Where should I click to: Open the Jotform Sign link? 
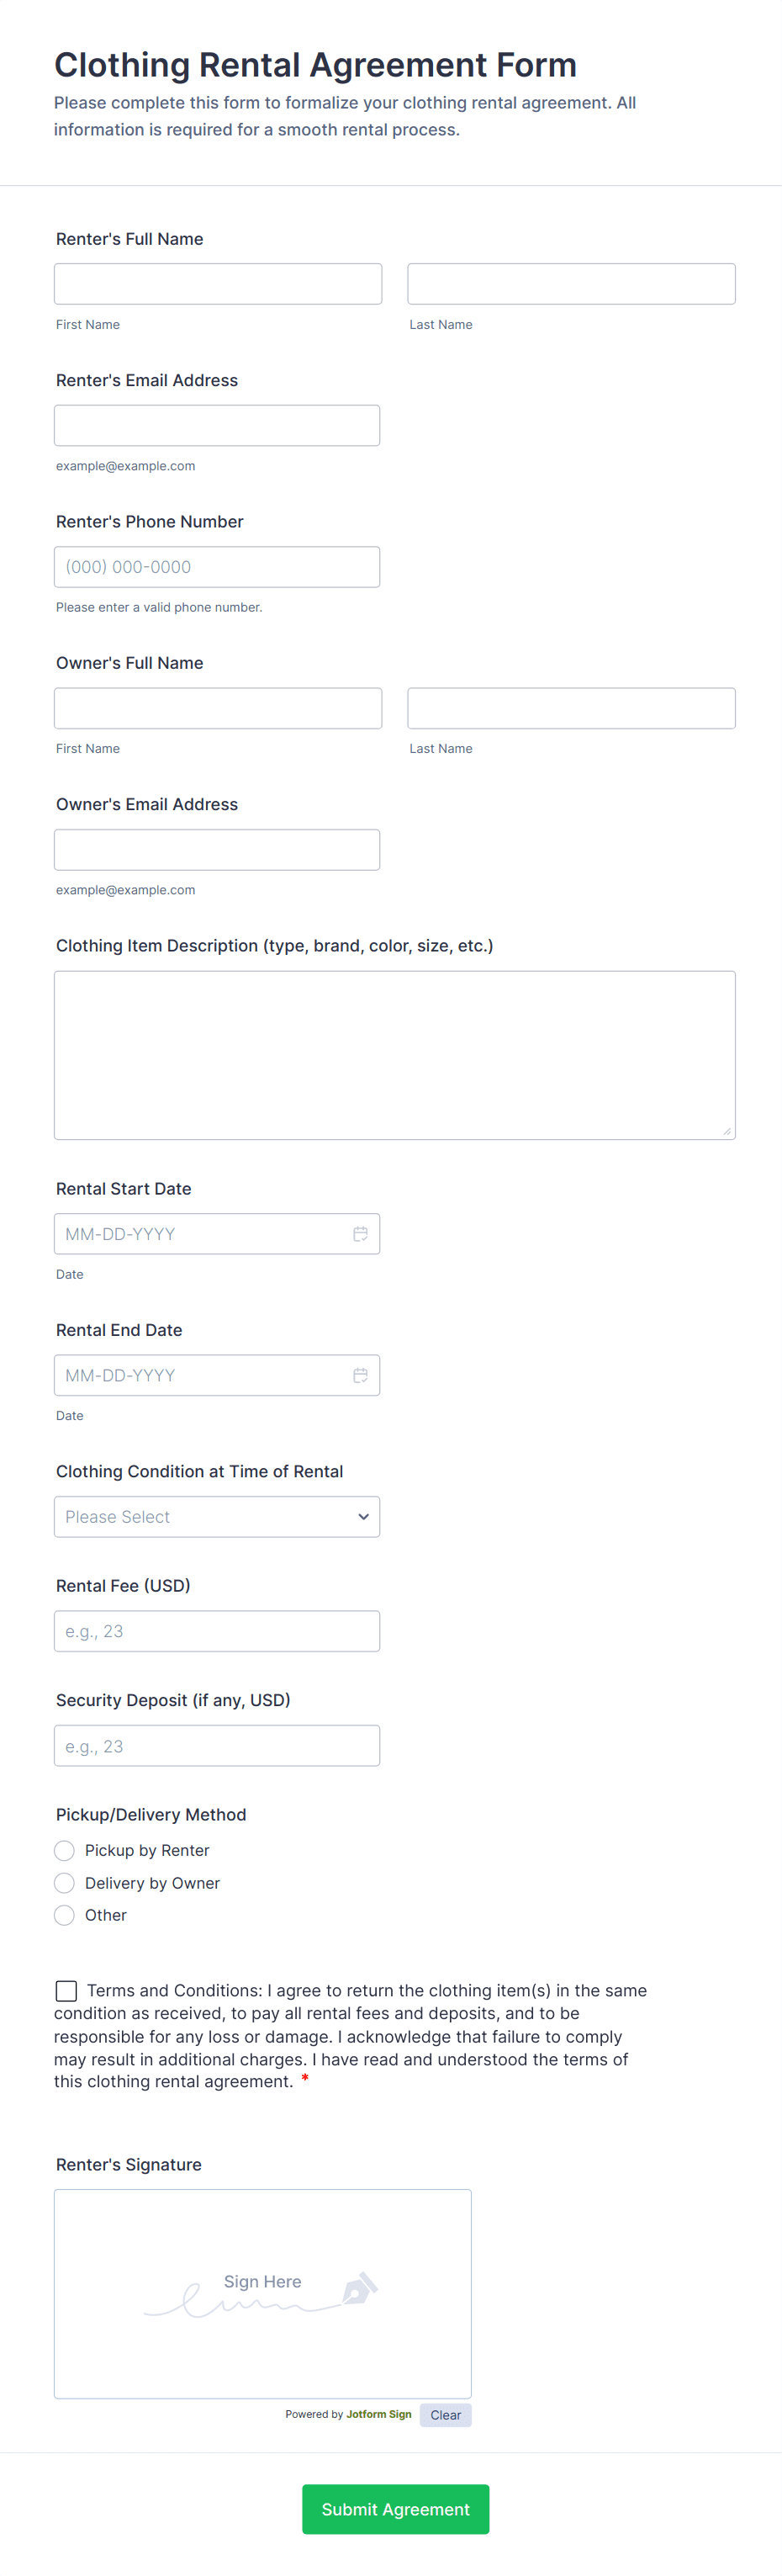[x=378, y=2414]
